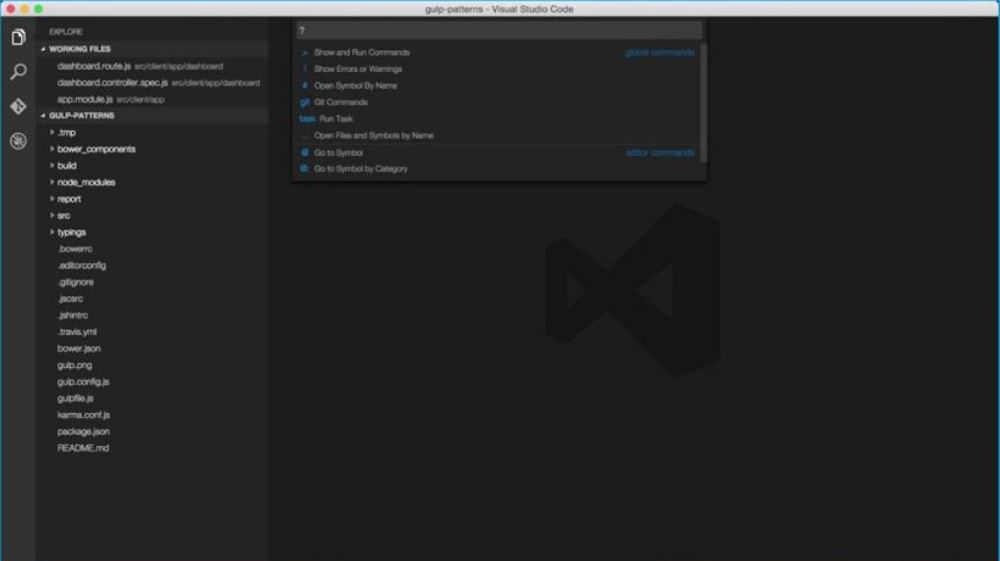Collapse the GULP-PATTERNS section
The height and width of the screenshot is (561, 1000).
coord(43,115)
